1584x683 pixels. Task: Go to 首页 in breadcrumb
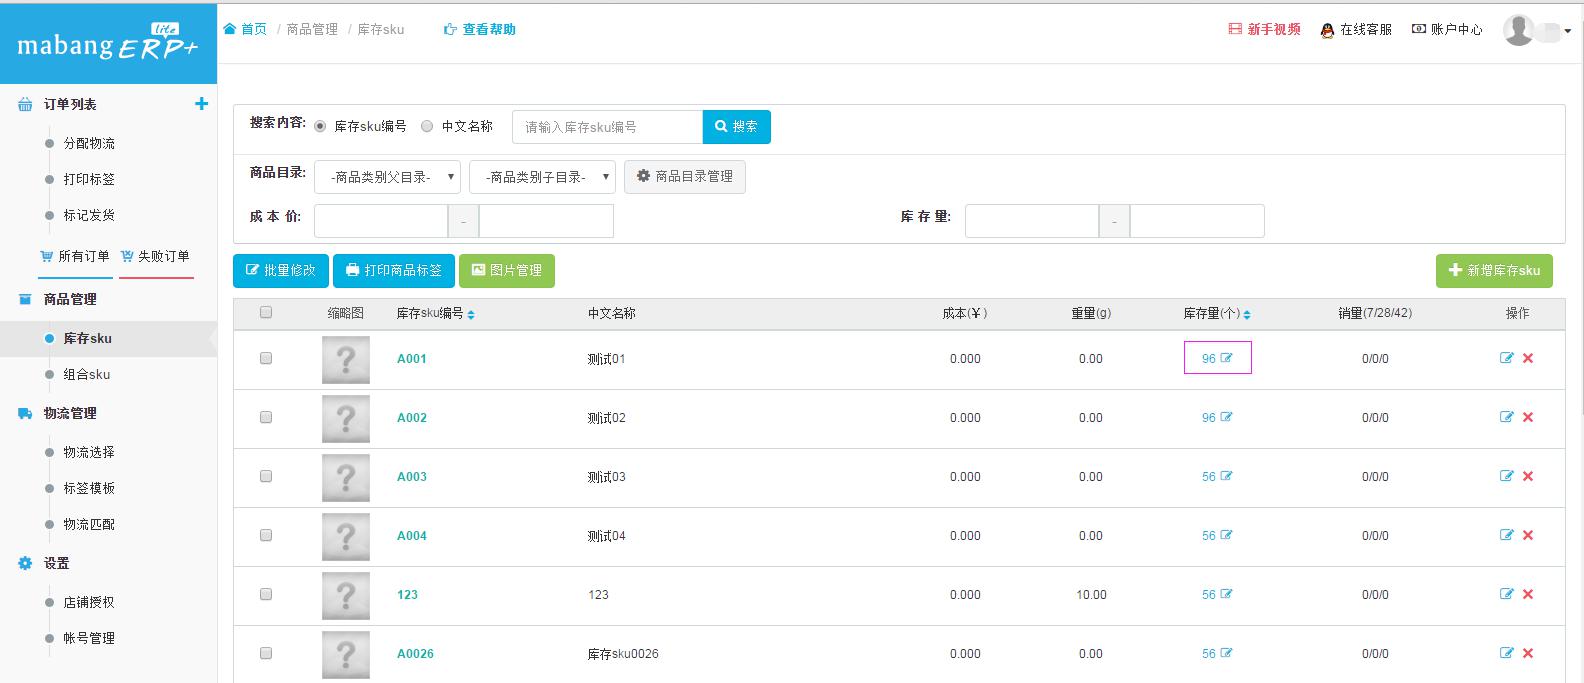(245, 30)
